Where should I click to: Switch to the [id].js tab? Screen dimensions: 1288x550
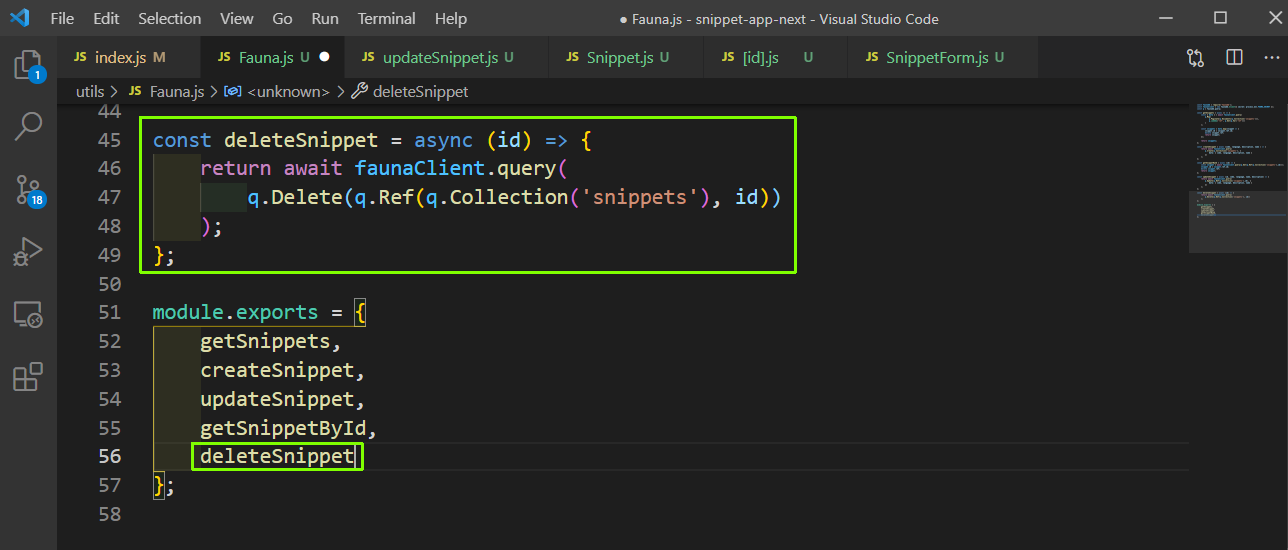pyautogui.click(x=775, y=58)
